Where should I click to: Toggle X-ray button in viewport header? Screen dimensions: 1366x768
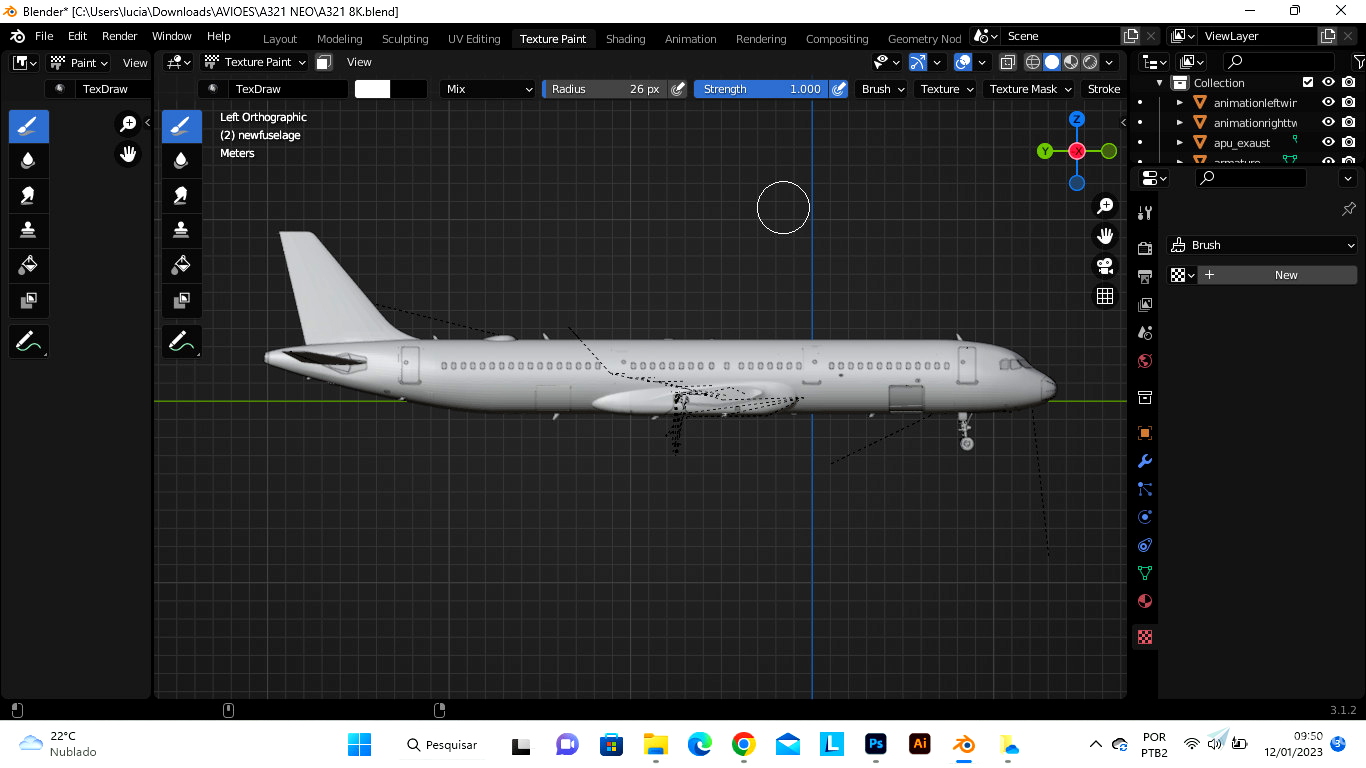tap(1008, 62)
